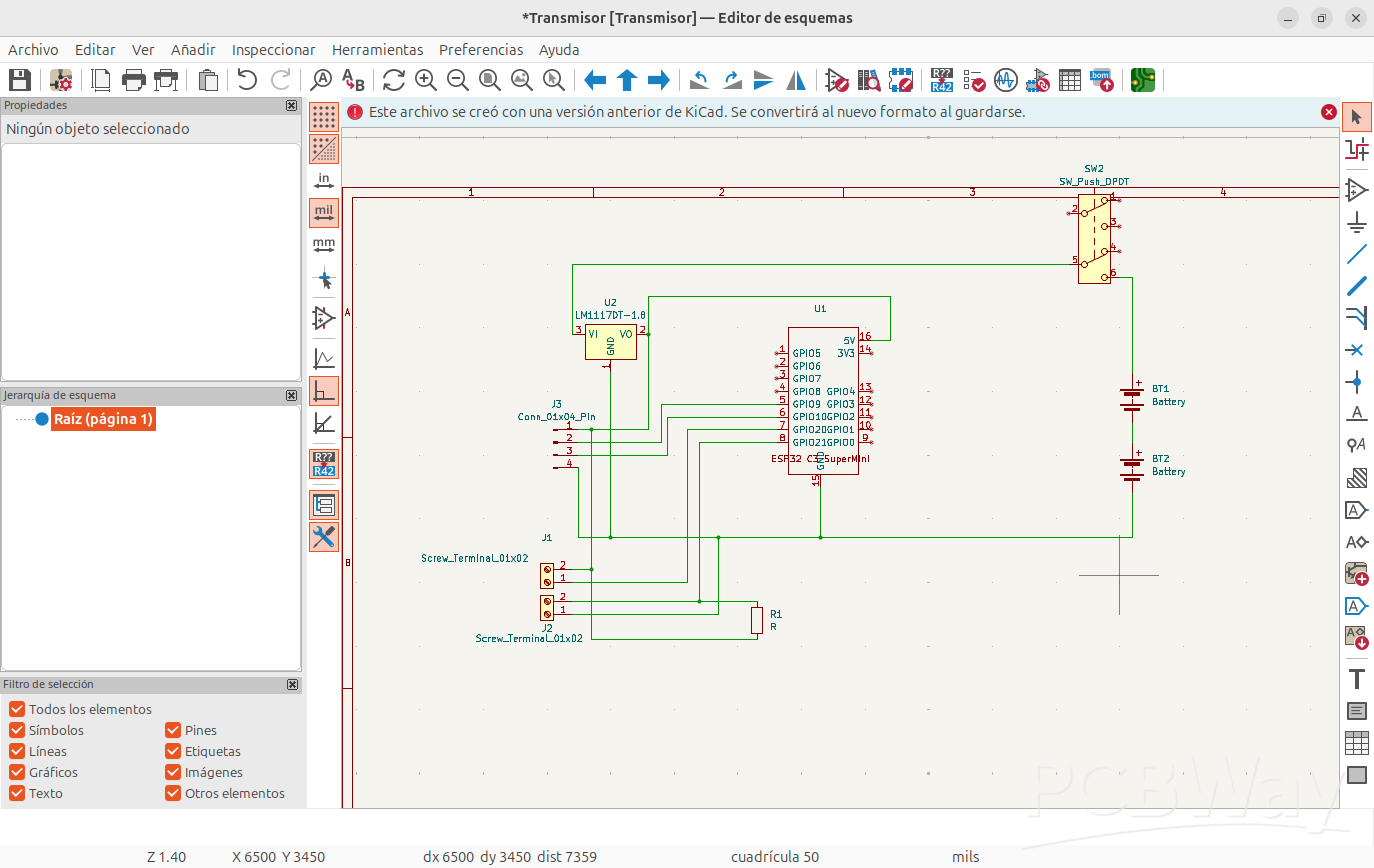This screenshot has height=868, width=1374.
Task: Open the PCB editor icon
Action: (x=1143, y=80)
